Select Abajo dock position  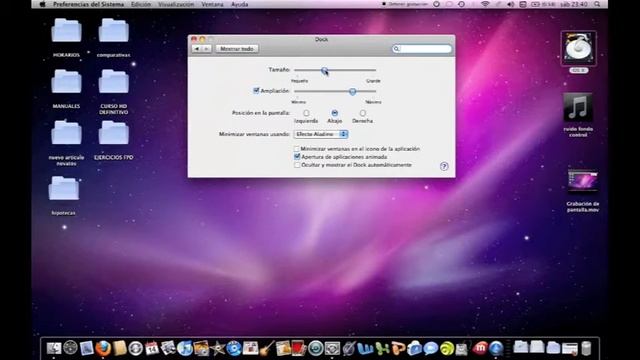(335, 113)
